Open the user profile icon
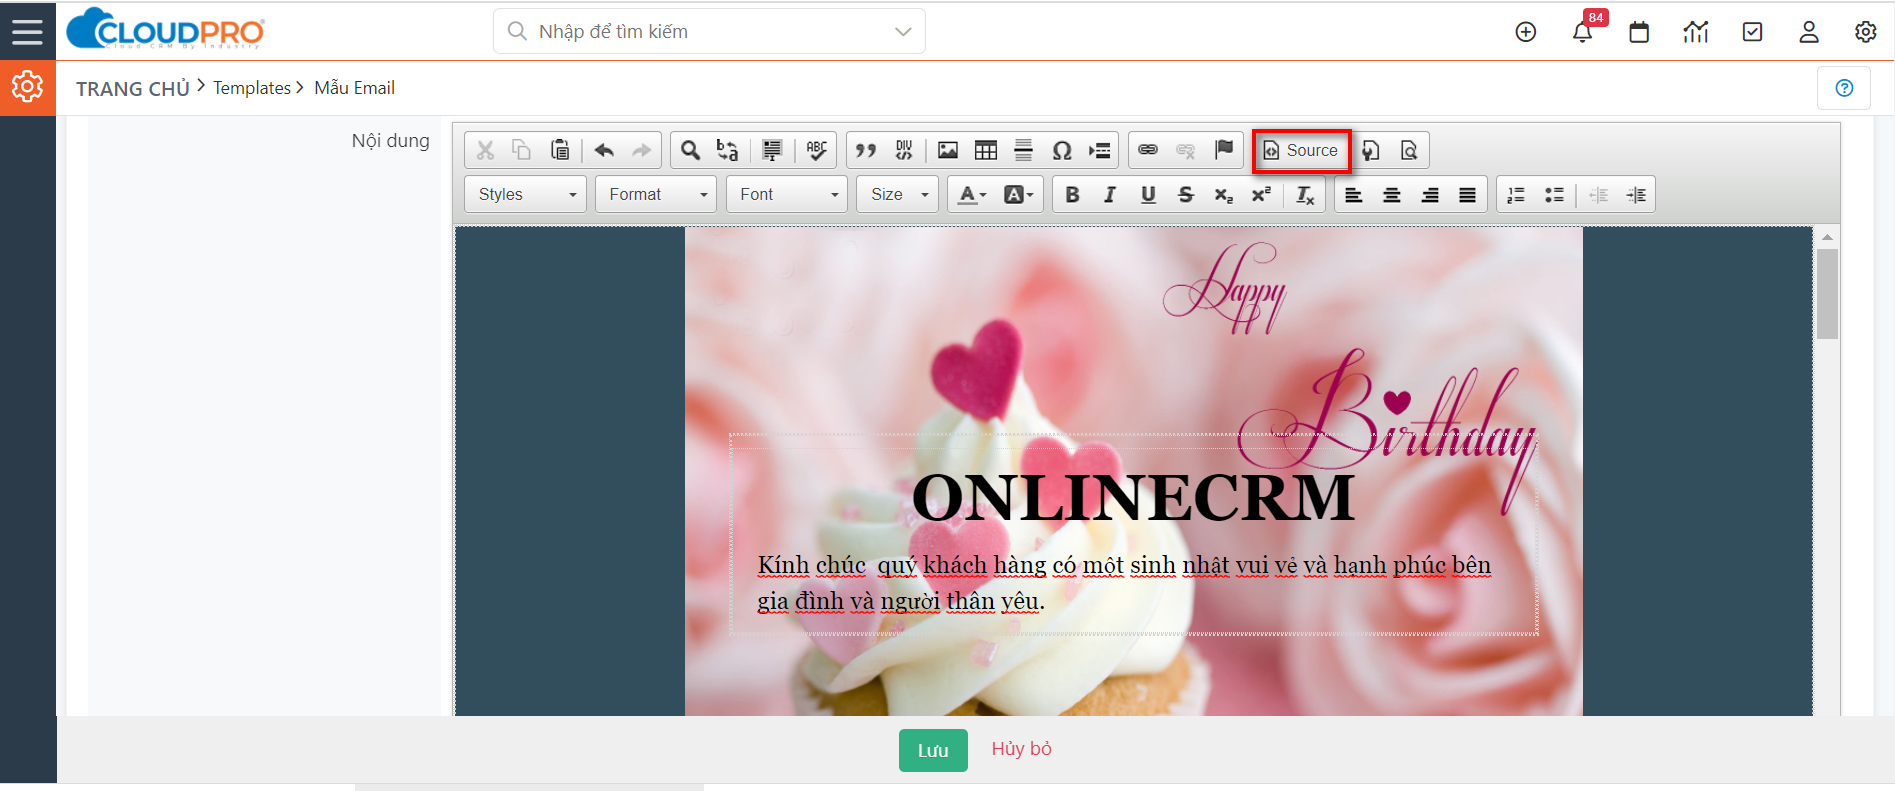 coord(1809,32)
